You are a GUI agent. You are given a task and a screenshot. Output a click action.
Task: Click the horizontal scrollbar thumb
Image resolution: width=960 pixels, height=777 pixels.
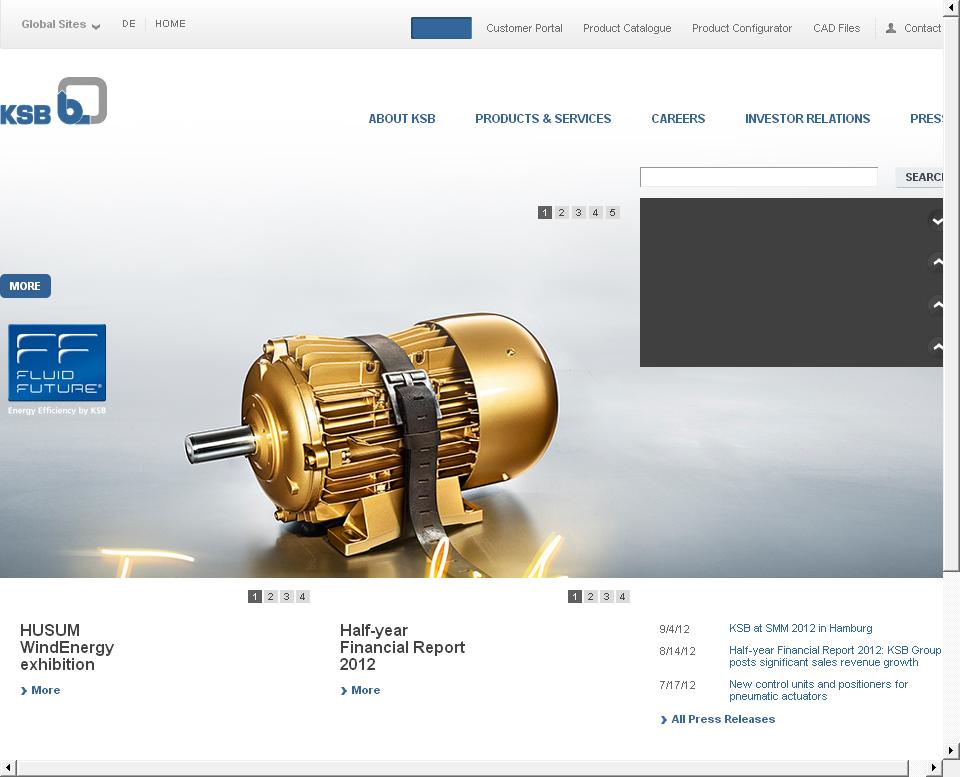(462, 767)
